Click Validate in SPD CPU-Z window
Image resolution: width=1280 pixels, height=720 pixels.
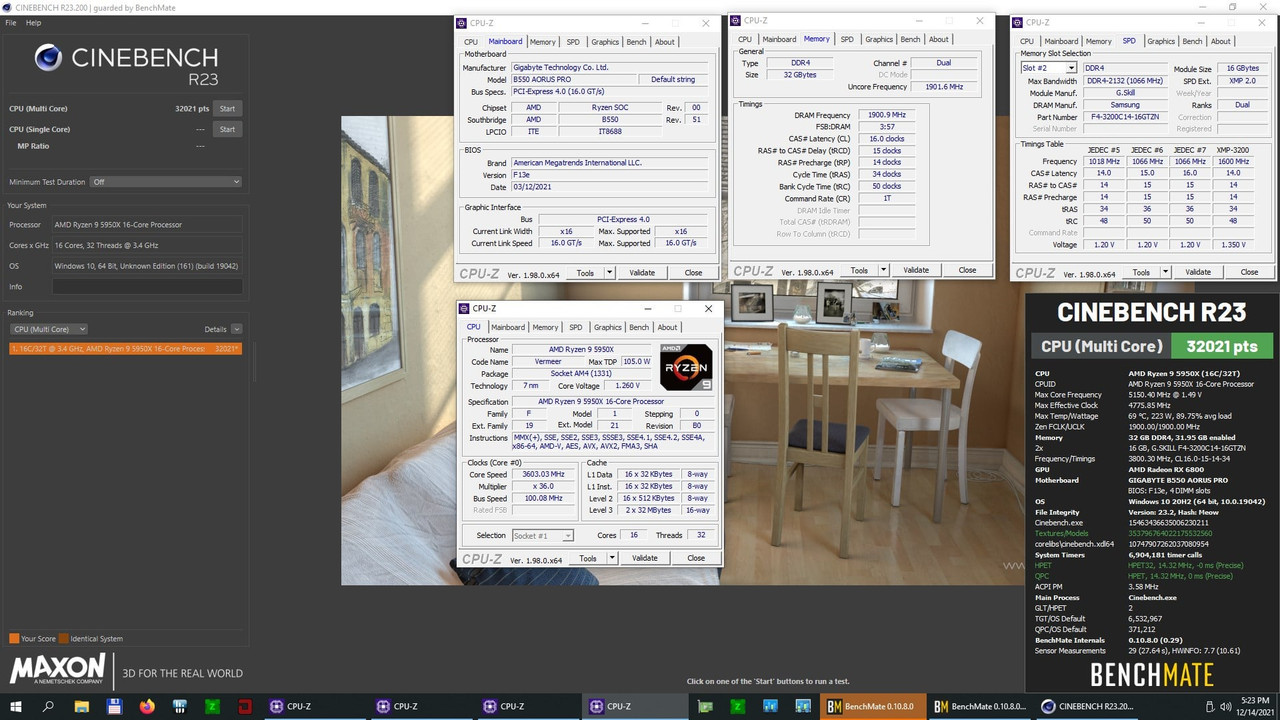tap(1198, 273)
